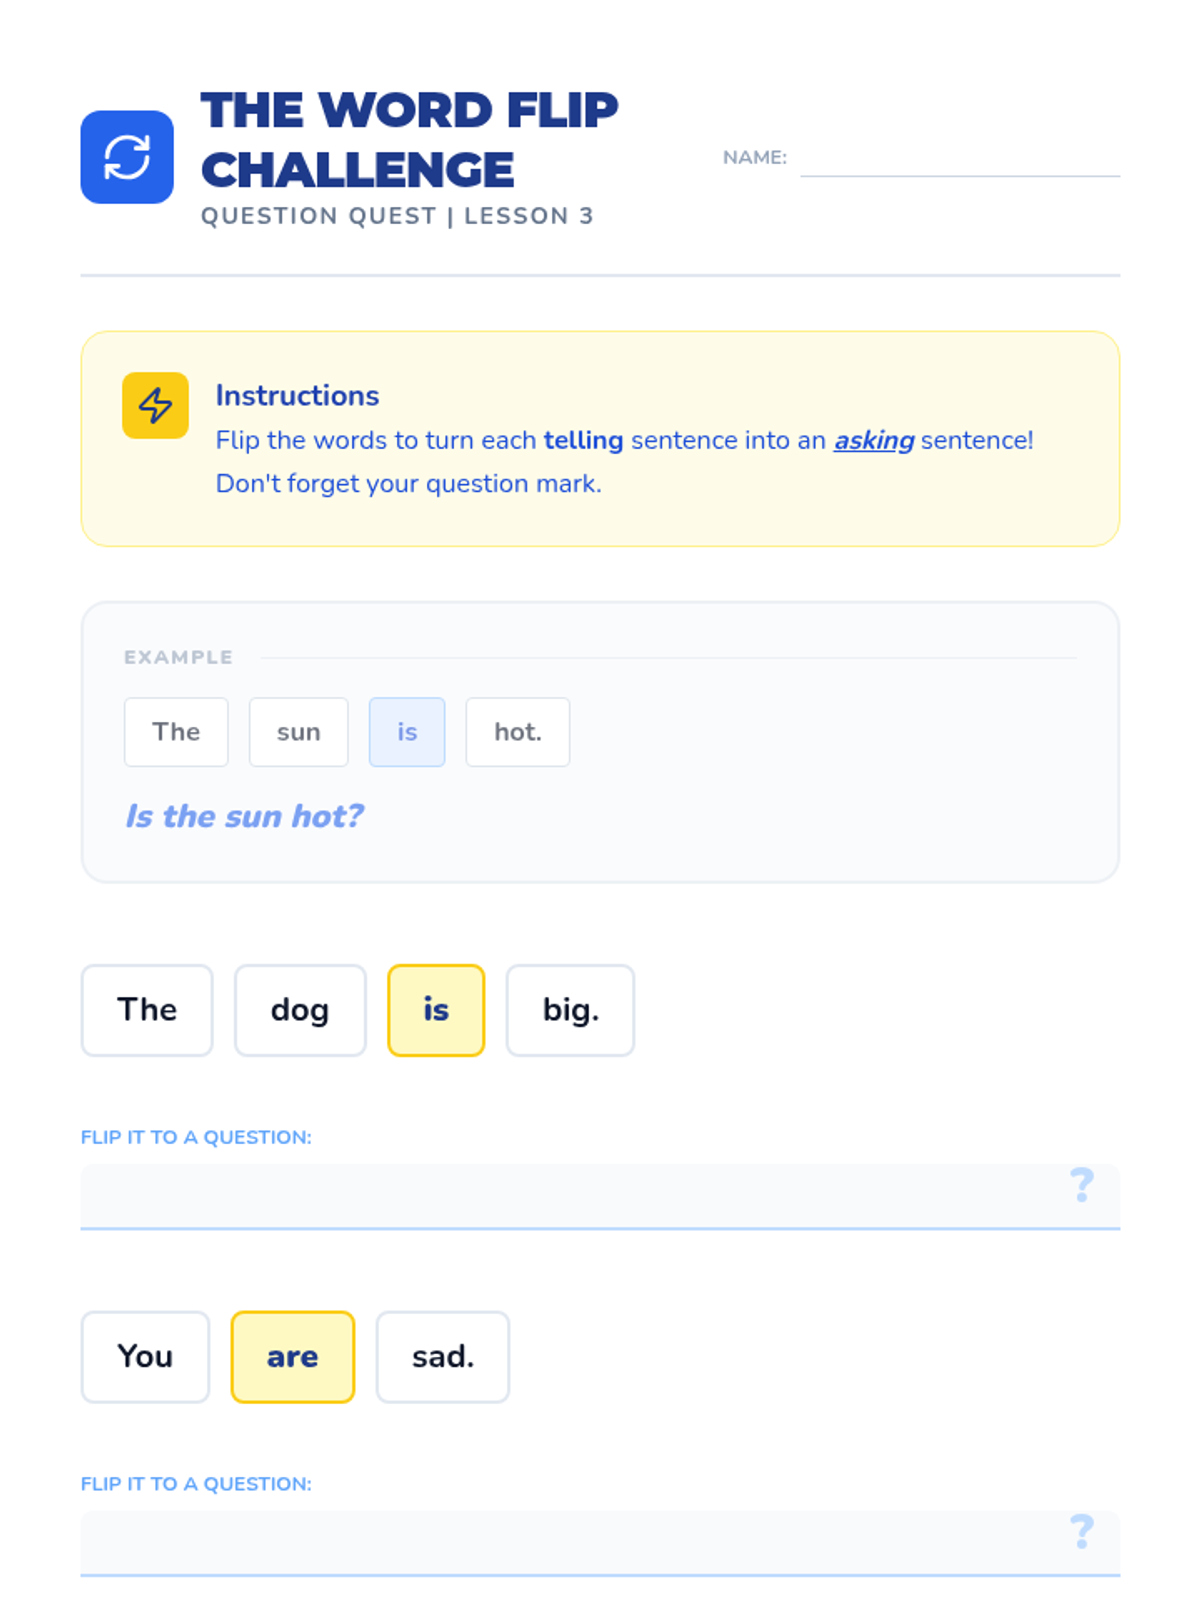Click the example 'The' tile

176,732
